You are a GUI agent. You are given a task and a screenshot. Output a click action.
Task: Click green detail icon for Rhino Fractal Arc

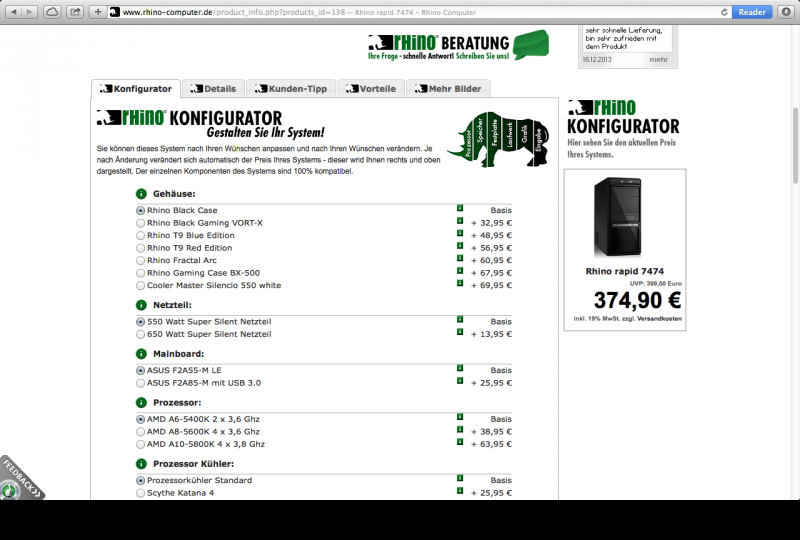[x=460, y=260]
